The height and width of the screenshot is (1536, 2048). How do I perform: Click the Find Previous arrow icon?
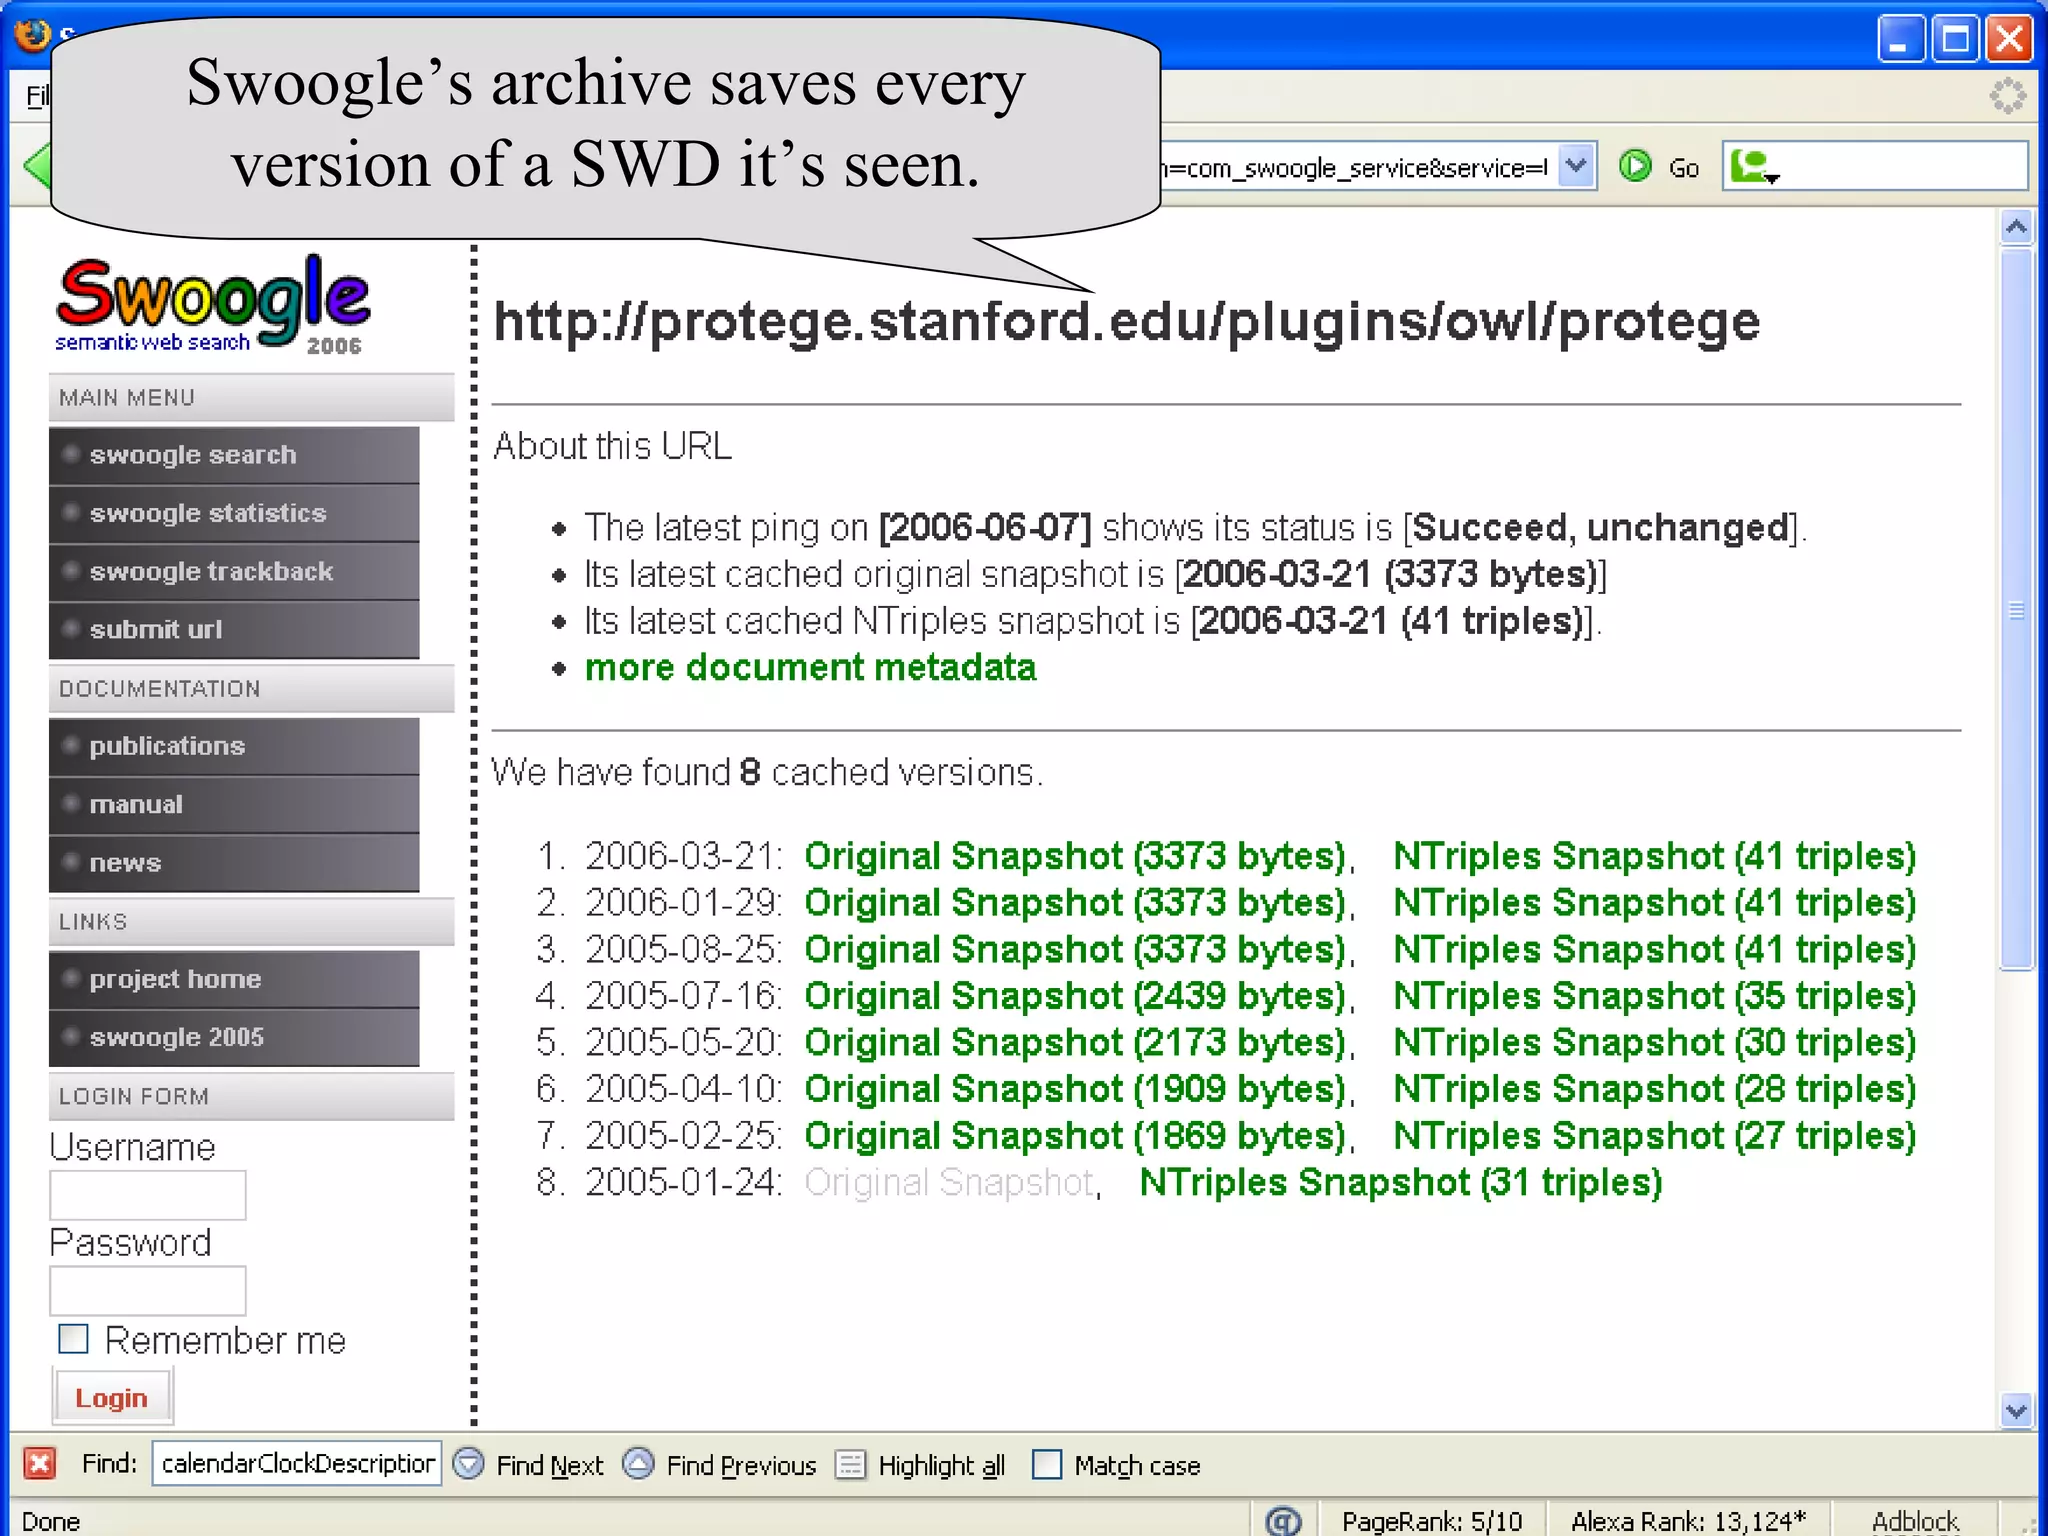[639, 1464]
